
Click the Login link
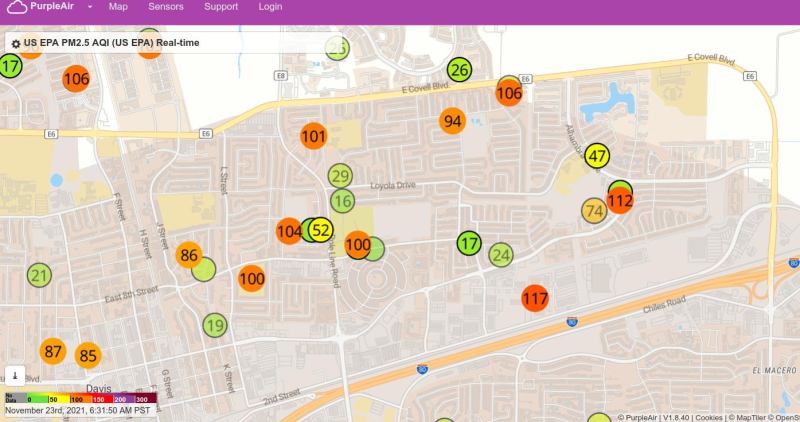[x=270, y=7]
